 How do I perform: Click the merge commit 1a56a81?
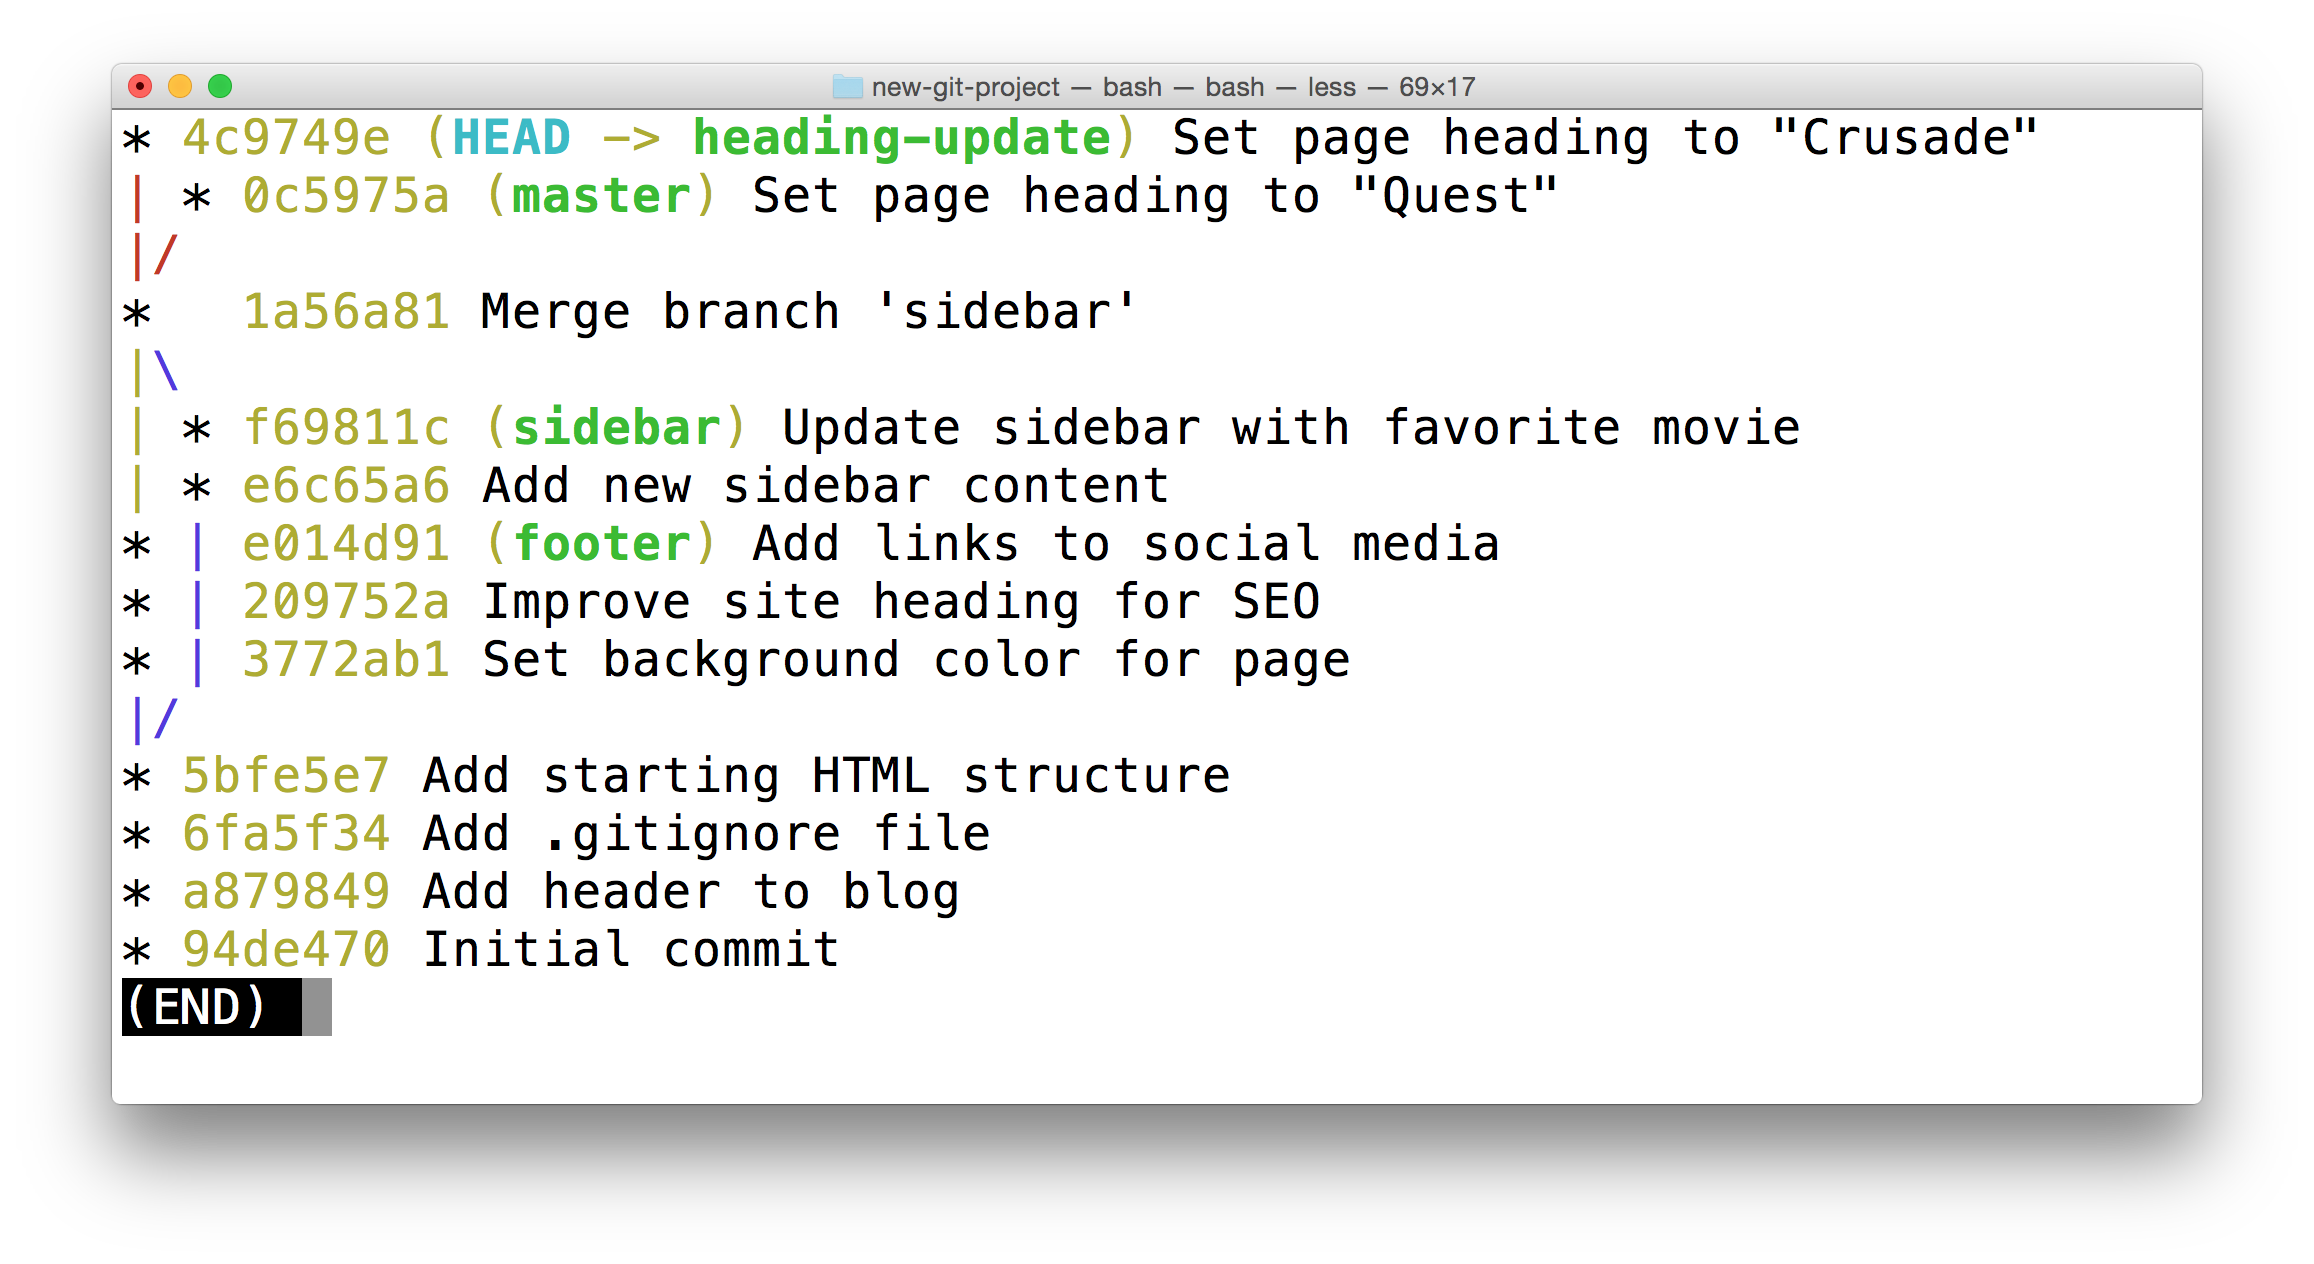pos(347,311)
